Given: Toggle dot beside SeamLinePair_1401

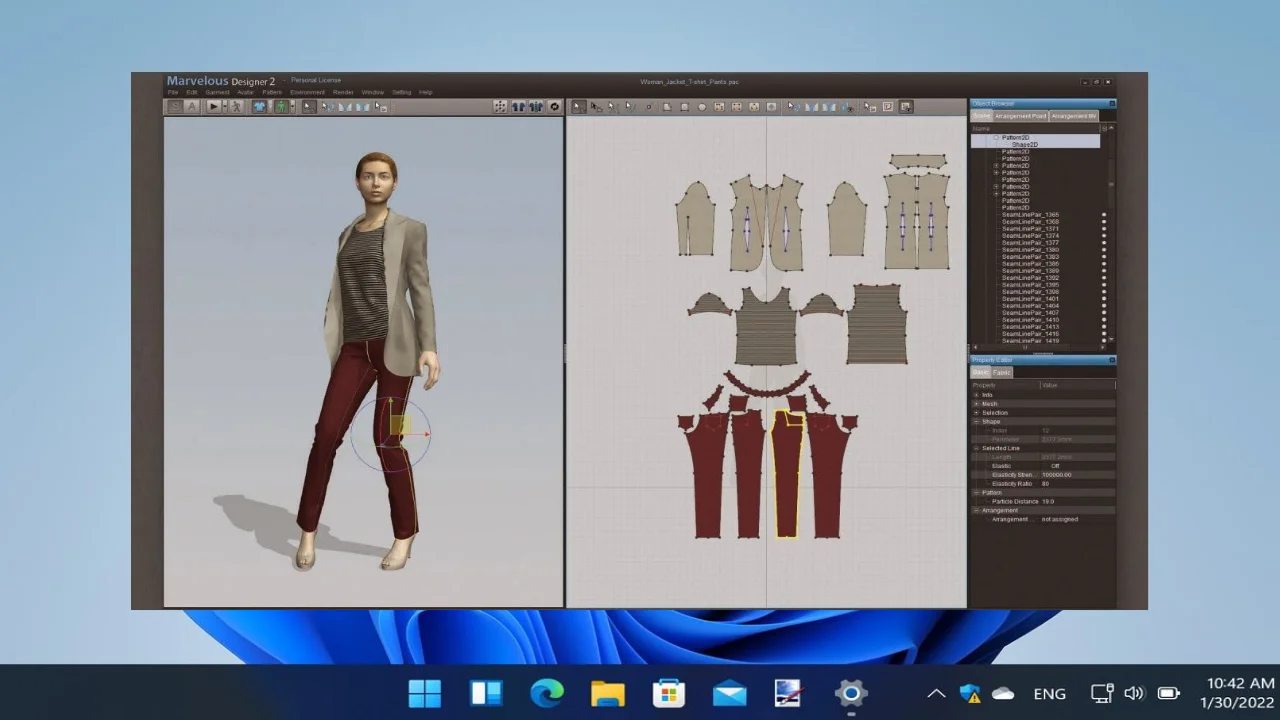Looking at the screenshot, I should pos(1104,298).
